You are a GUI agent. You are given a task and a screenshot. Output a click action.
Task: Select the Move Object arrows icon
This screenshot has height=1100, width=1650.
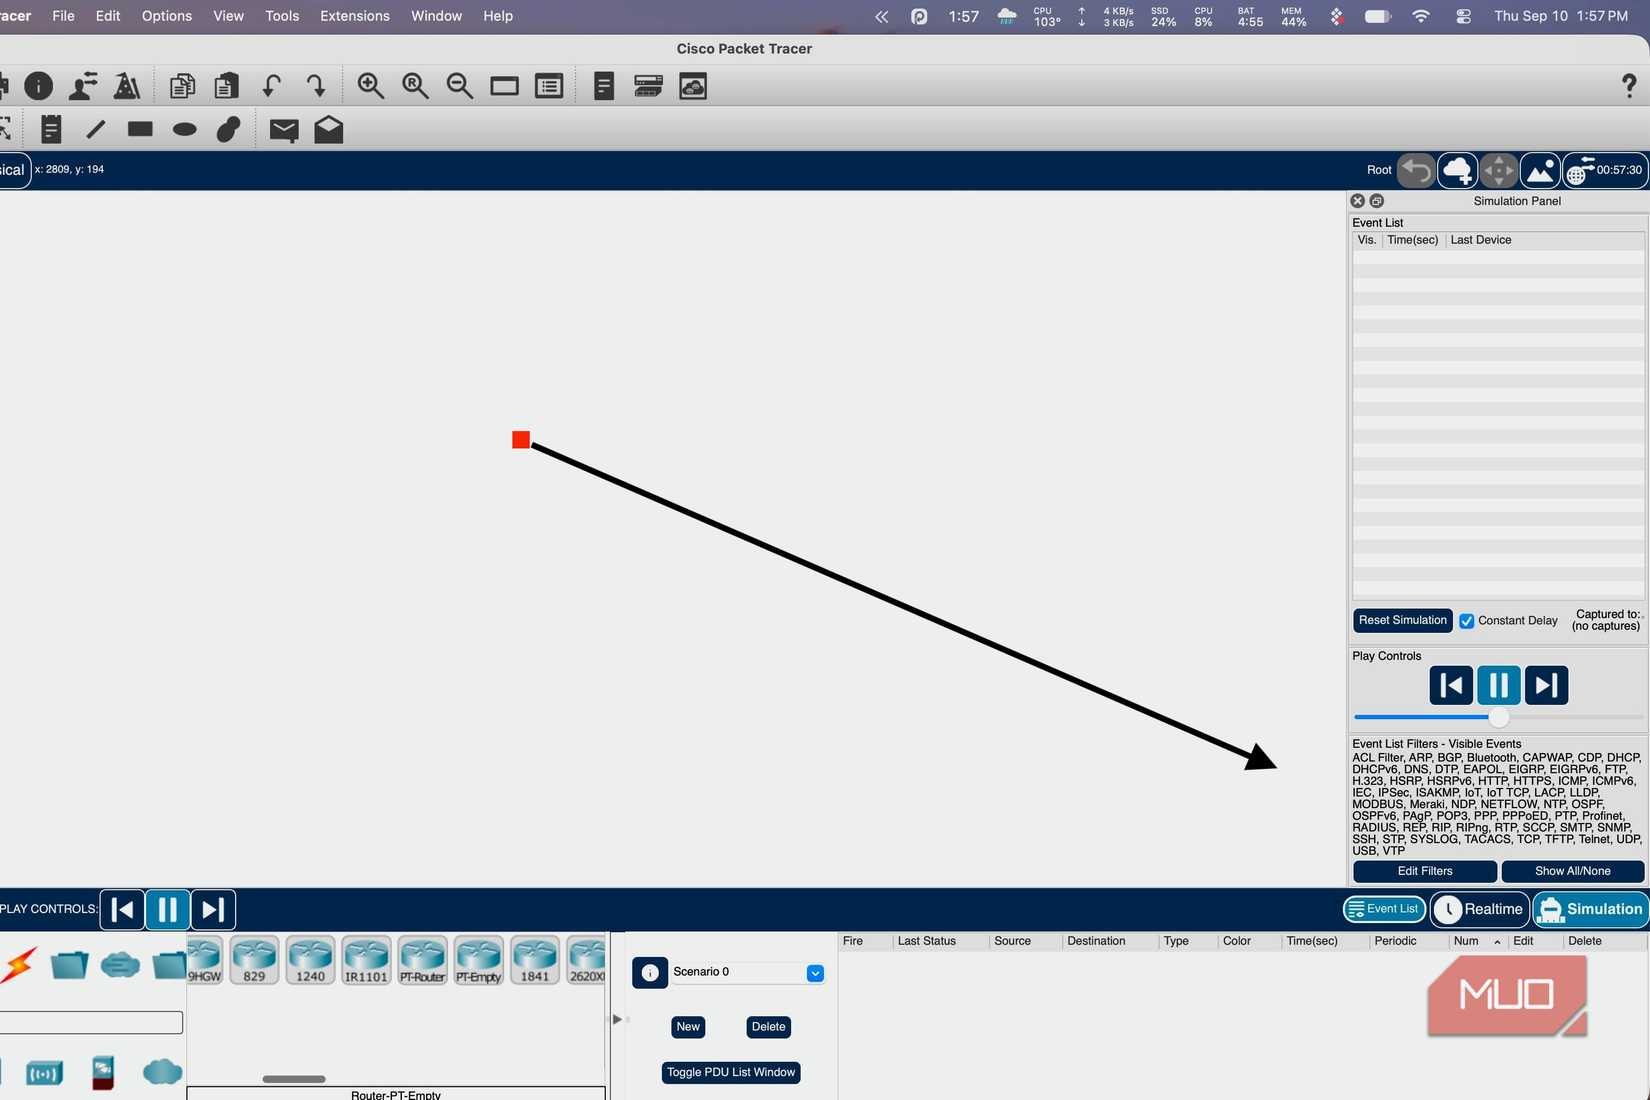point(1499,170)
